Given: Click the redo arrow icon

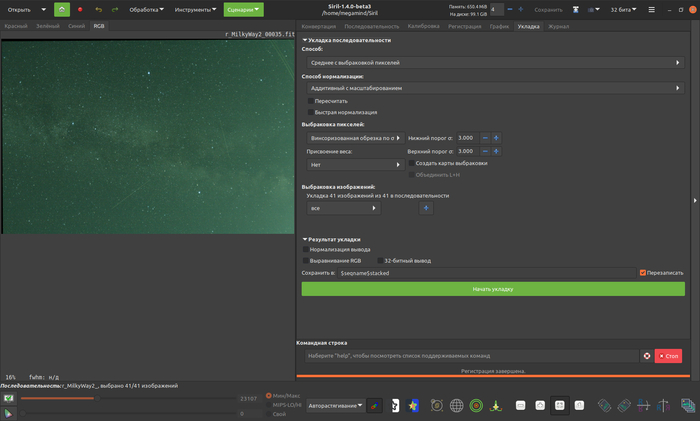Looking at the screenshot, I should pos(116,9).
